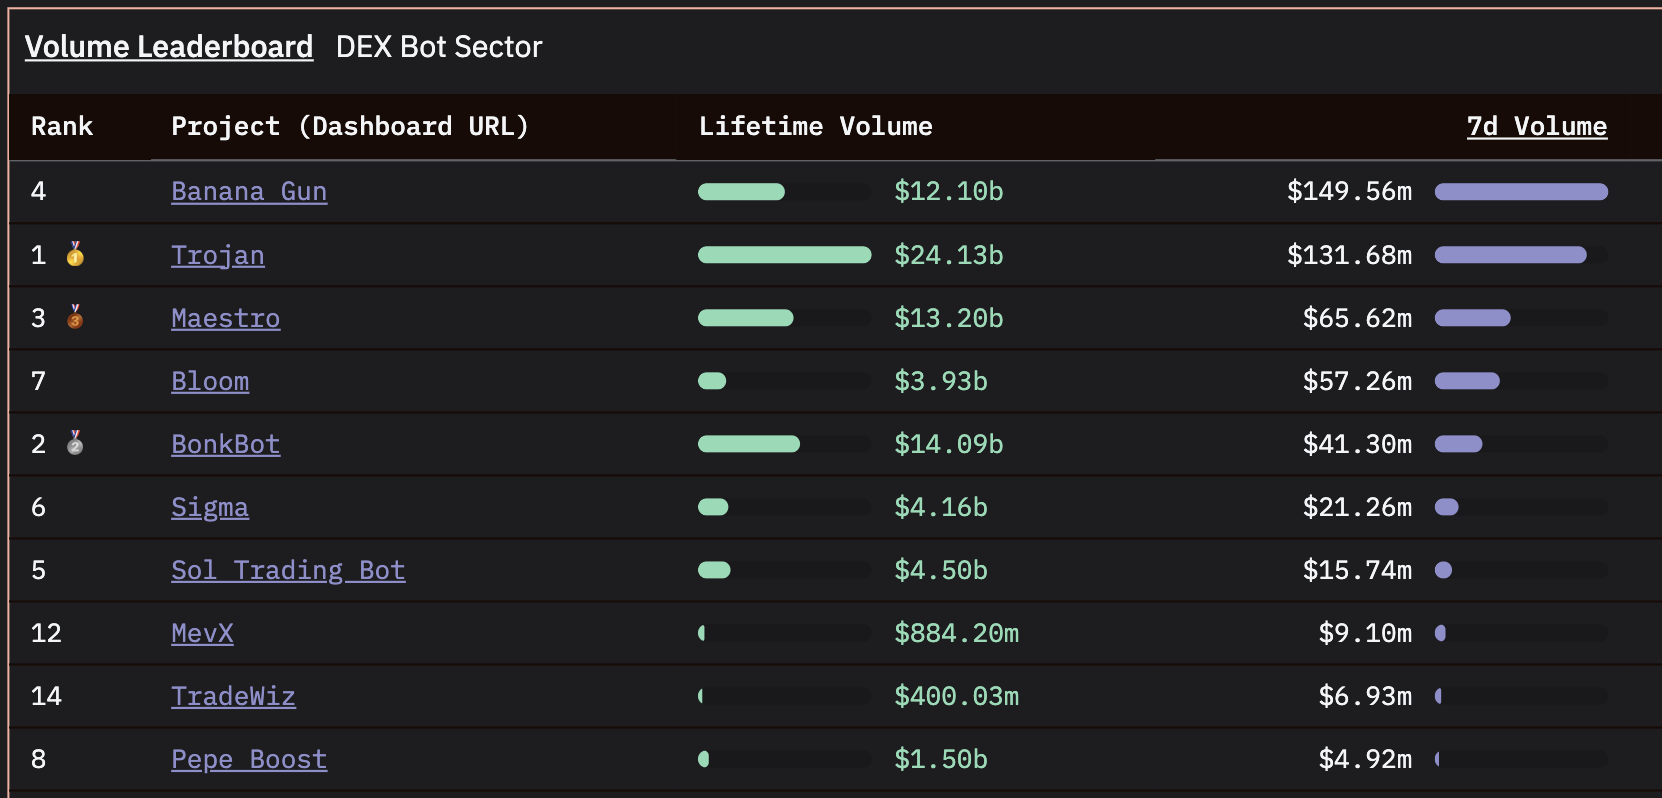The height and width of the screenshot is (798, 1662).
Task: Open the Sigma dashboard link
Action: pos(210,507)
